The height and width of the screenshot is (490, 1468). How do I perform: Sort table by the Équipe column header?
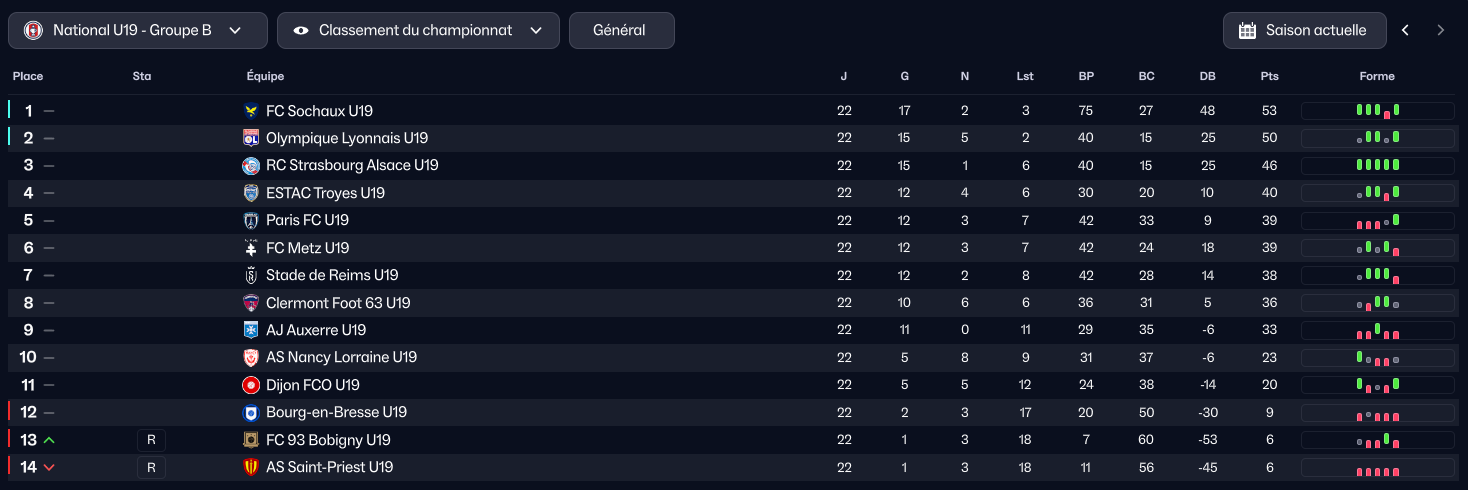pos(265,76)
